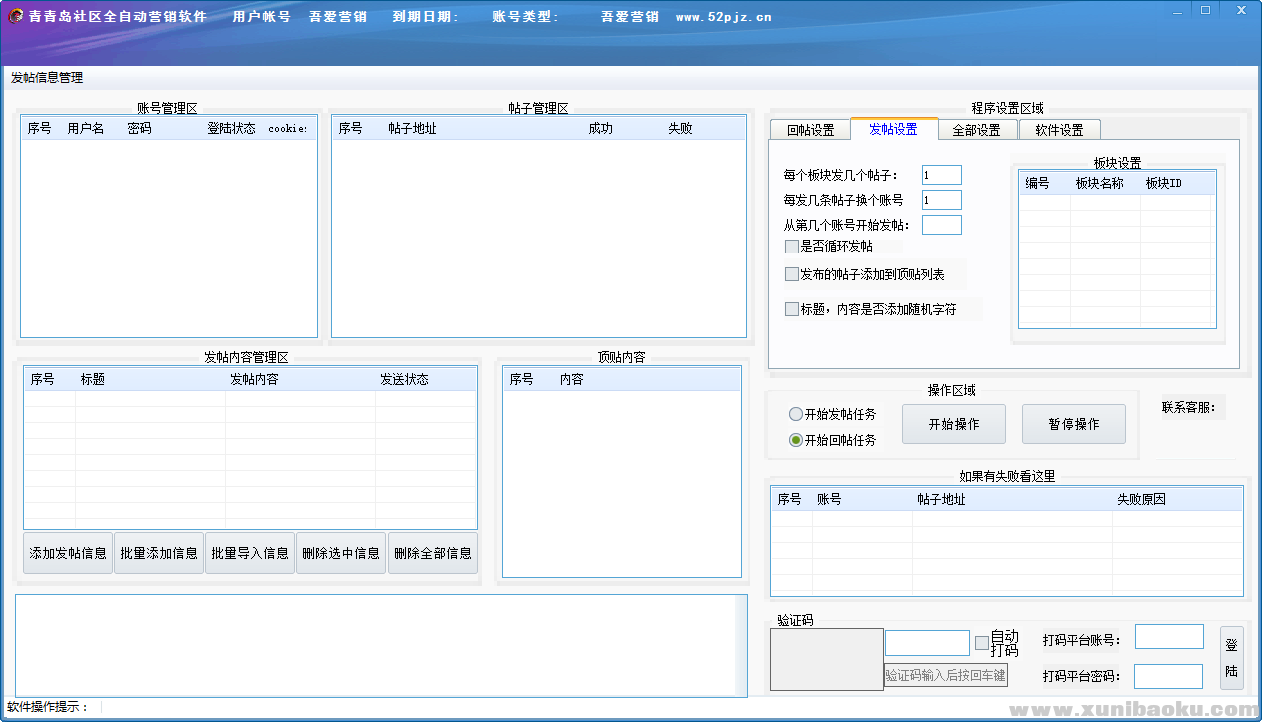Click the 打码平台账号 text field

coord(1168,637)
